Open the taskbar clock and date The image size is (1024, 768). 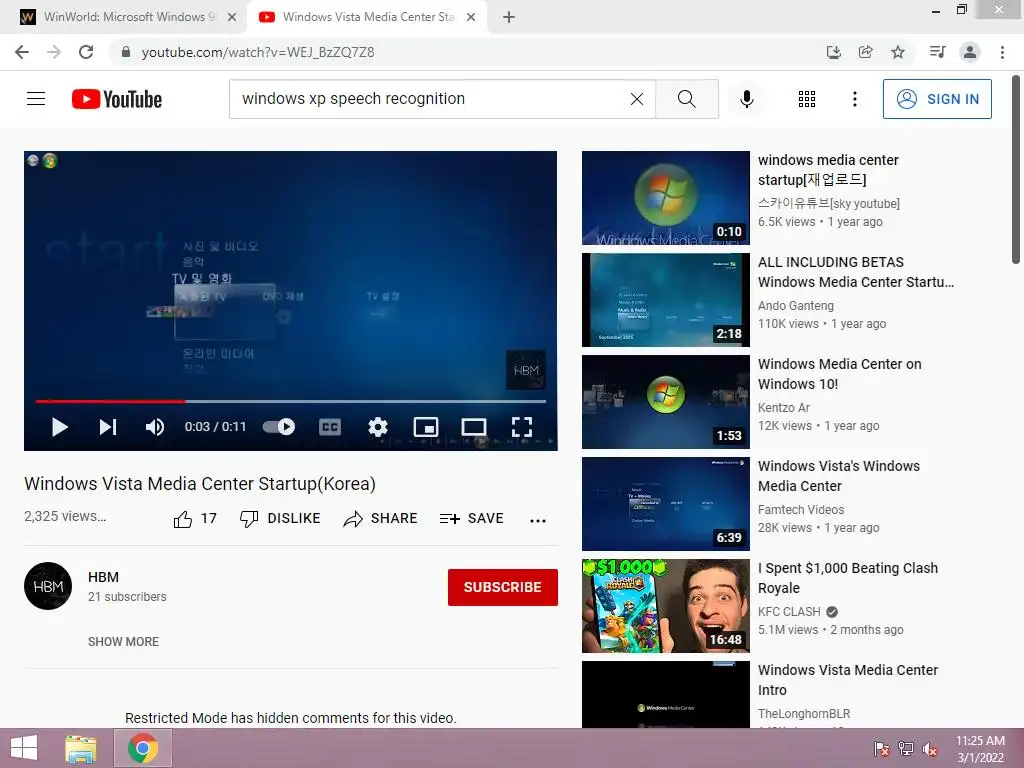[980, 749]
